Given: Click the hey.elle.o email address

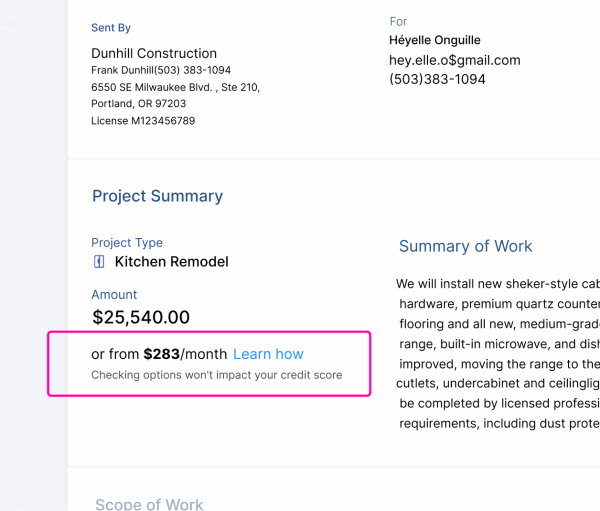Looking at the screenshot, I should coord(455,60).
